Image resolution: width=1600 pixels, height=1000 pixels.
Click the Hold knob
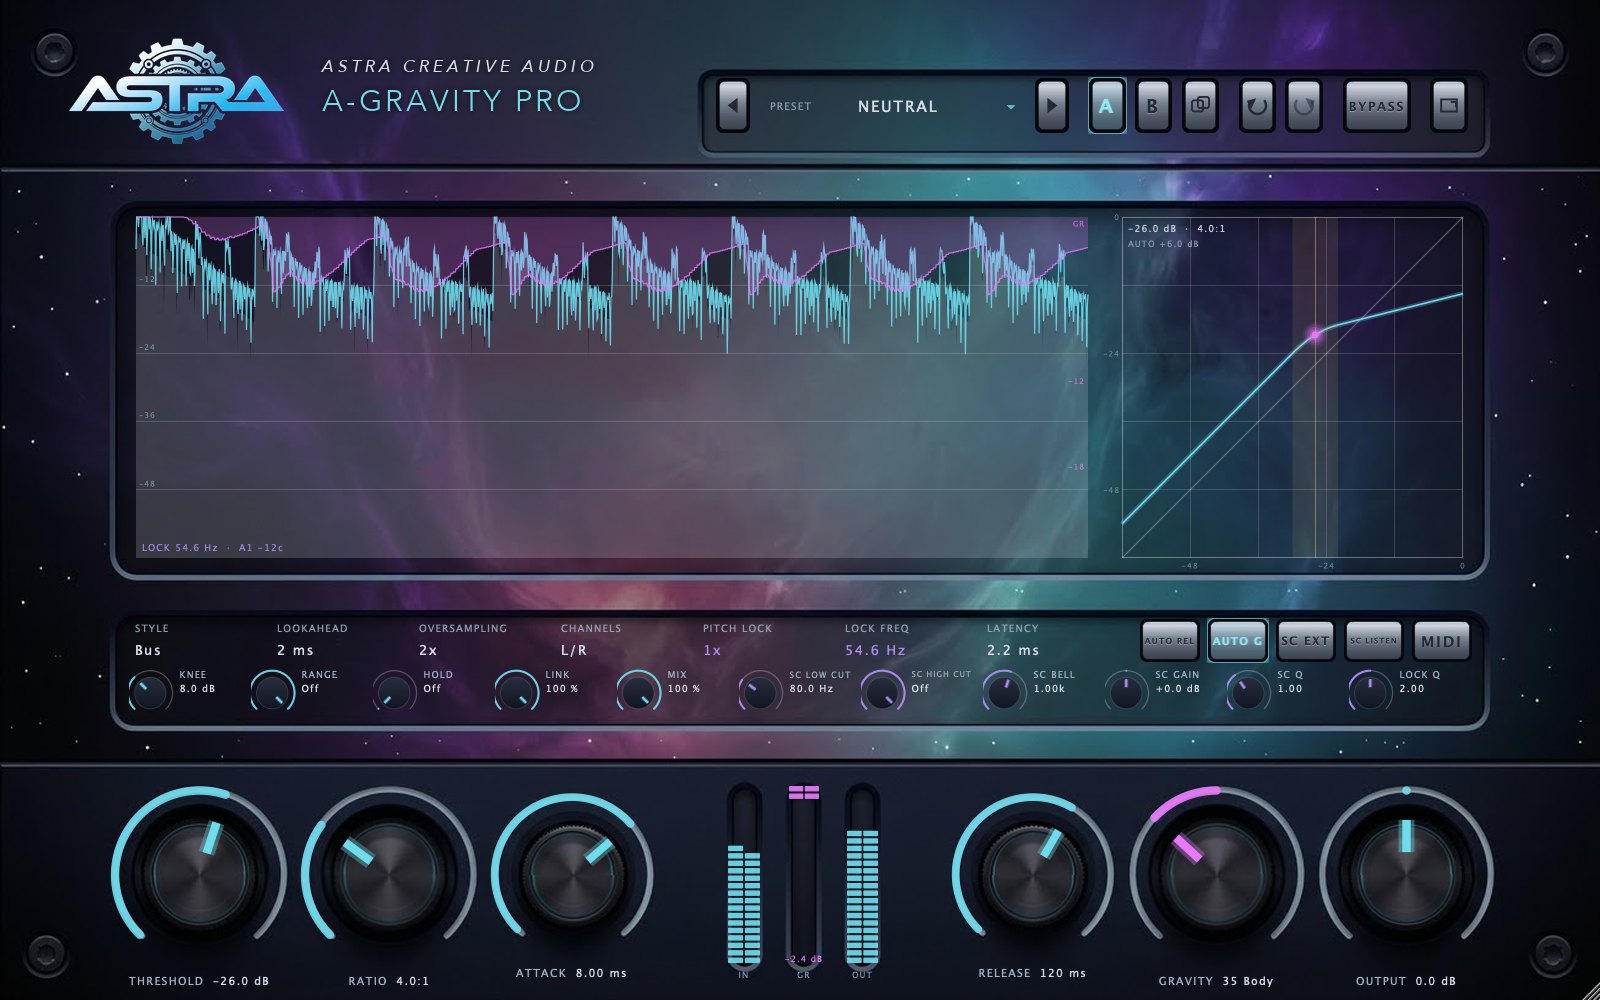(x=394, y=690)
